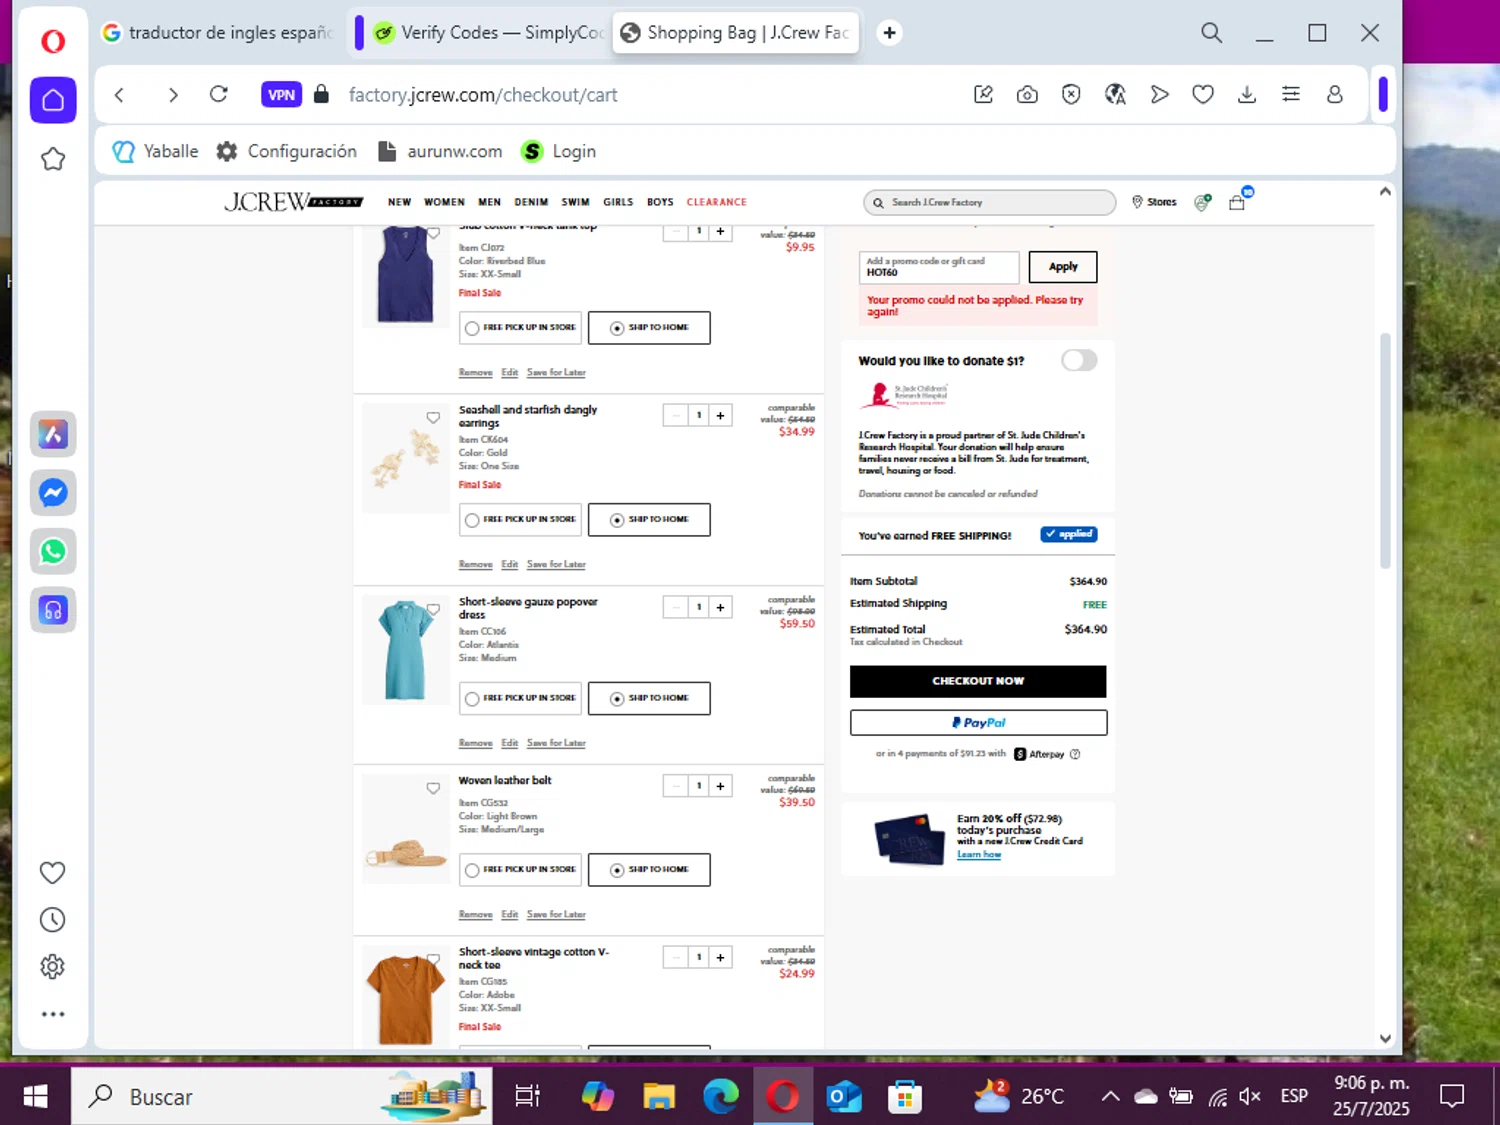This screenshot has width=1500, height=1125.
Task: Open J.Crew shopping bag icon
Action: (x=1238, y=201)
